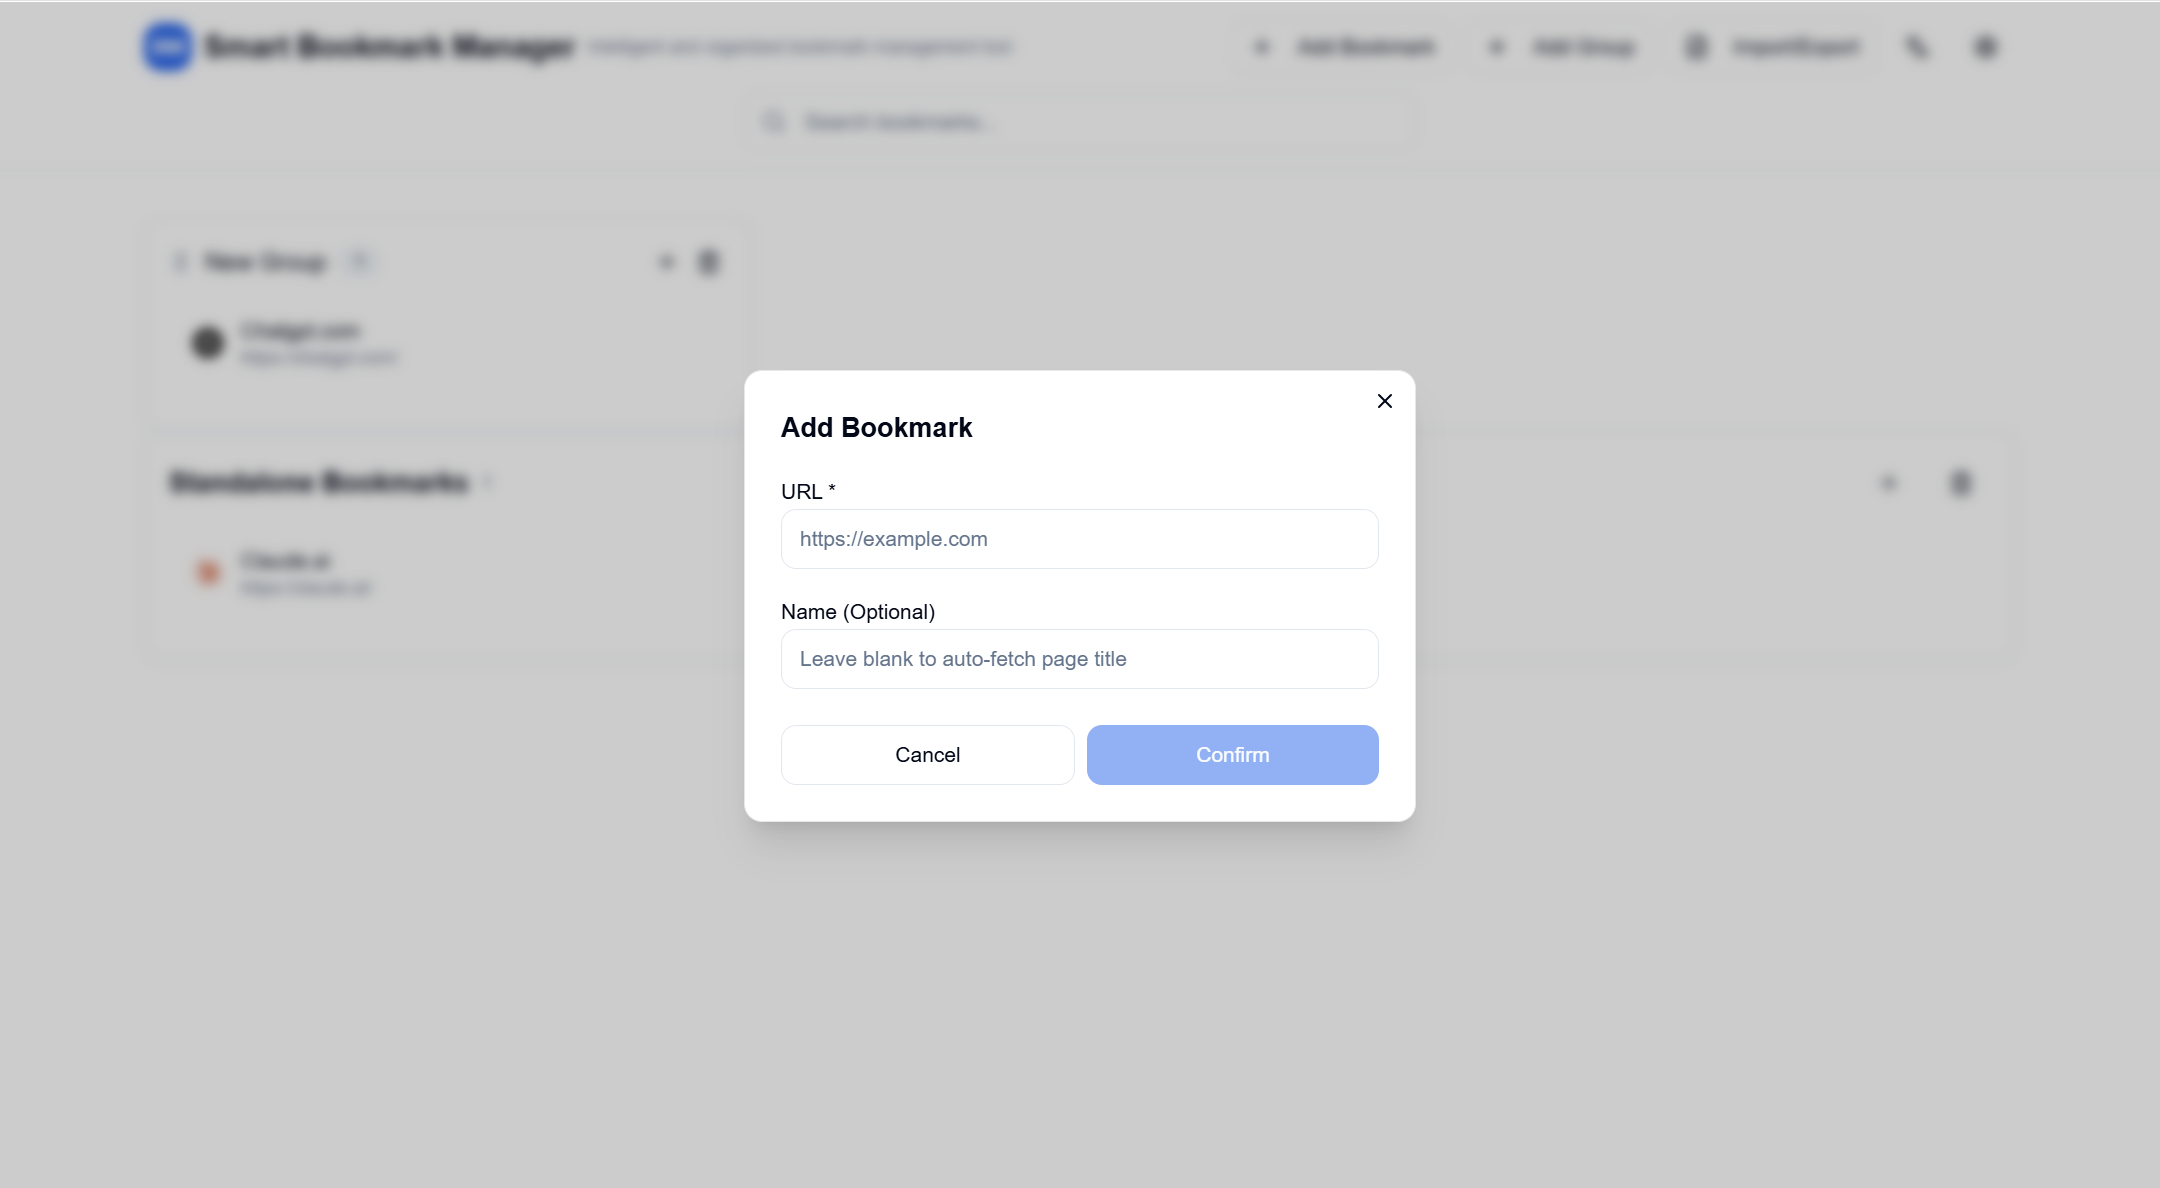Select the plus icon next to Add Bookmark

[1262, 46]
